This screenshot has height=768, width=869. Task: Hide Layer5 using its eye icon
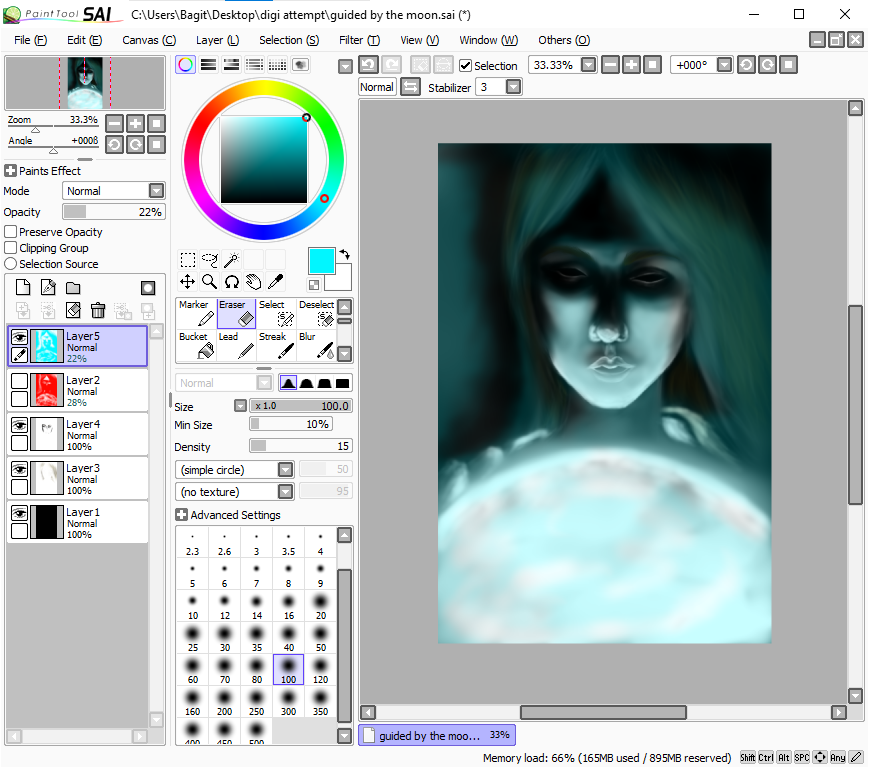point(19,336)
